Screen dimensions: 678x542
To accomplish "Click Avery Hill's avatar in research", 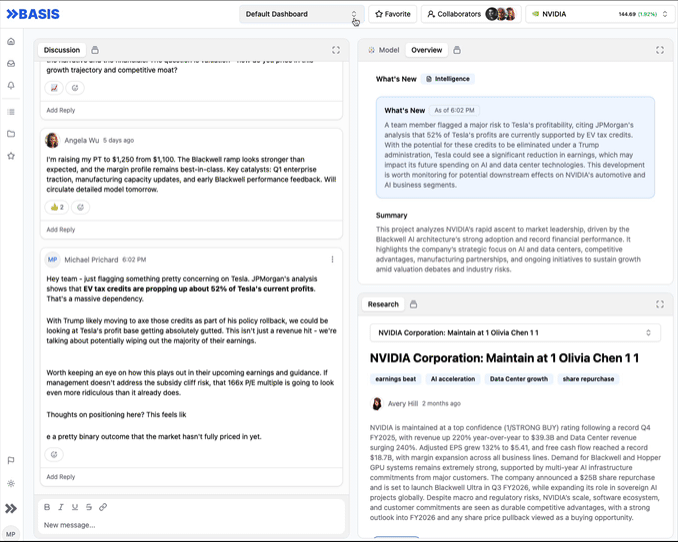I will (377, 404).
